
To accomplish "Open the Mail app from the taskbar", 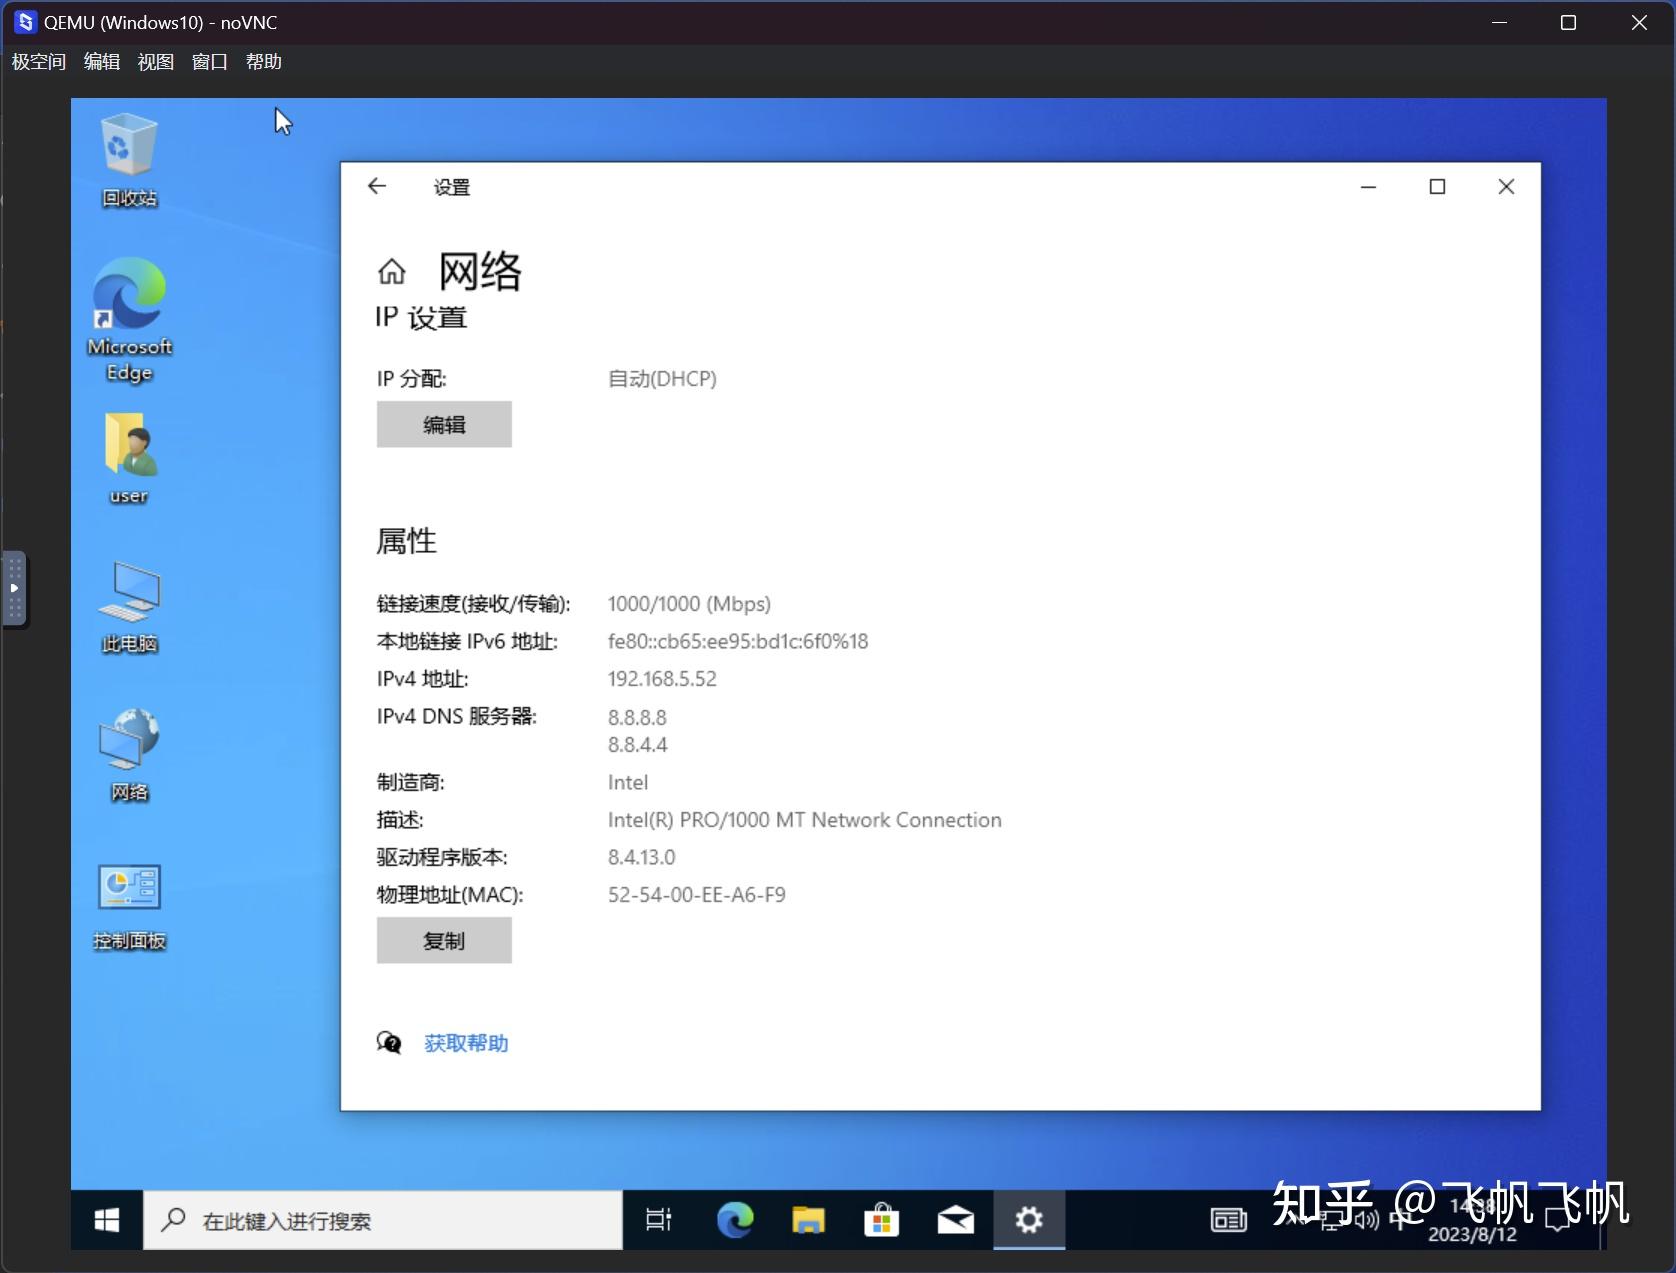I will [955, 1220].
